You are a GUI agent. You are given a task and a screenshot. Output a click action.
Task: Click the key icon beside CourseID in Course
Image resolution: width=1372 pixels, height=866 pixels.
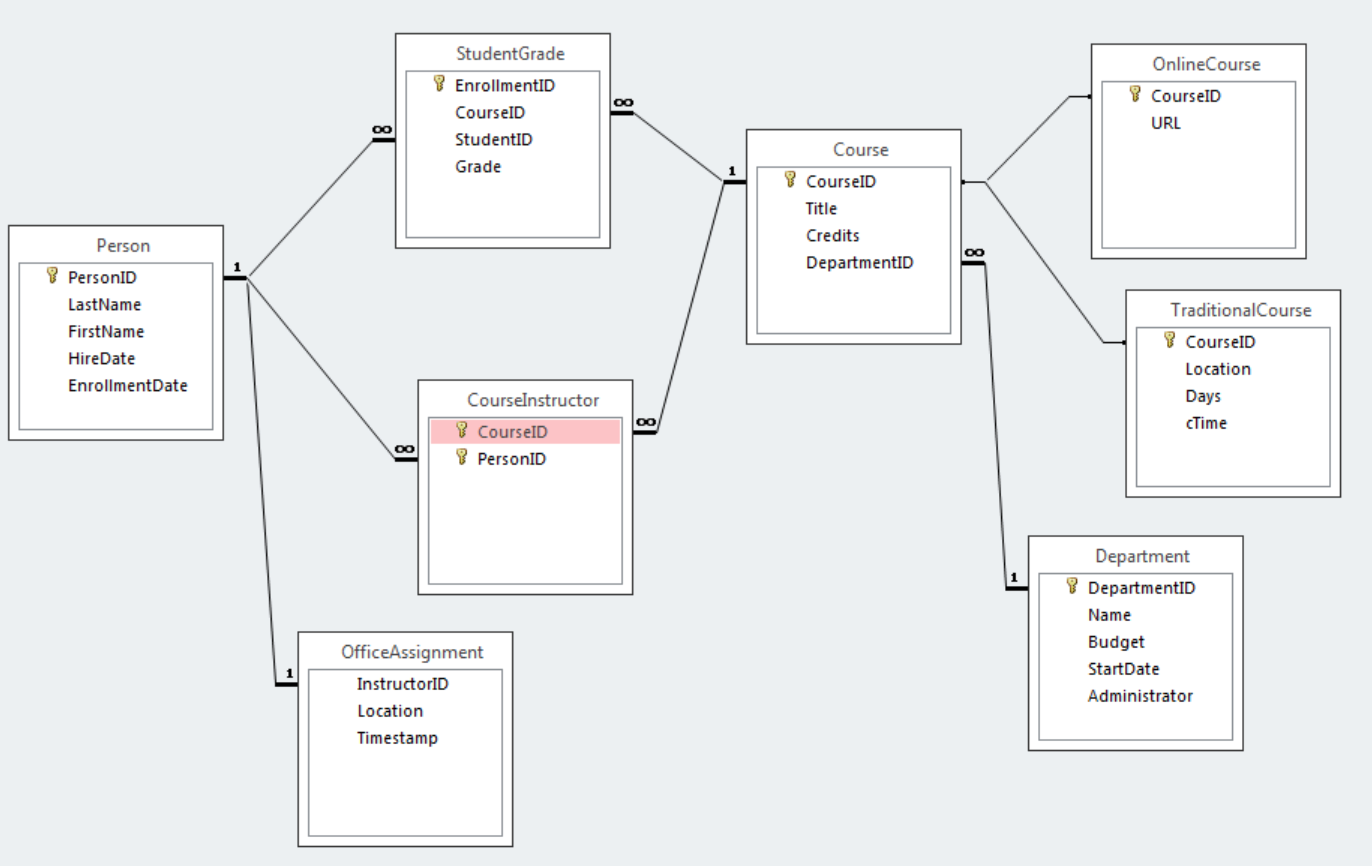[790, 181]
